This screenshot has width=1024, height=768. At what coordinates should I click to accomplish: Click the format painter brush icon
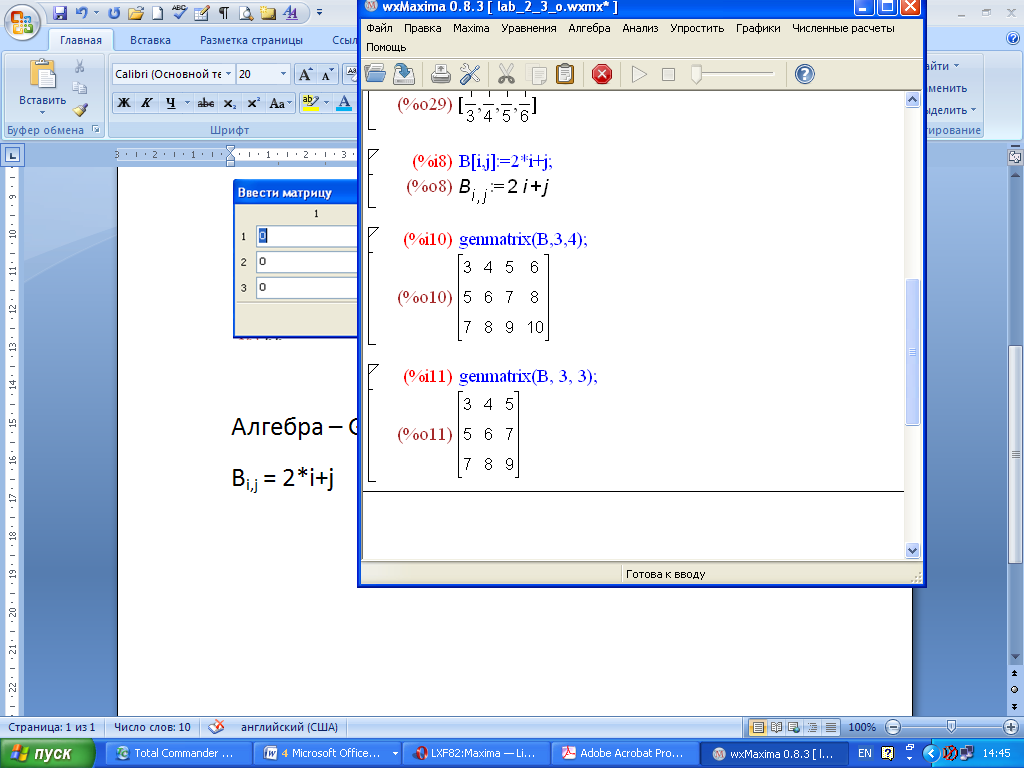80,110
